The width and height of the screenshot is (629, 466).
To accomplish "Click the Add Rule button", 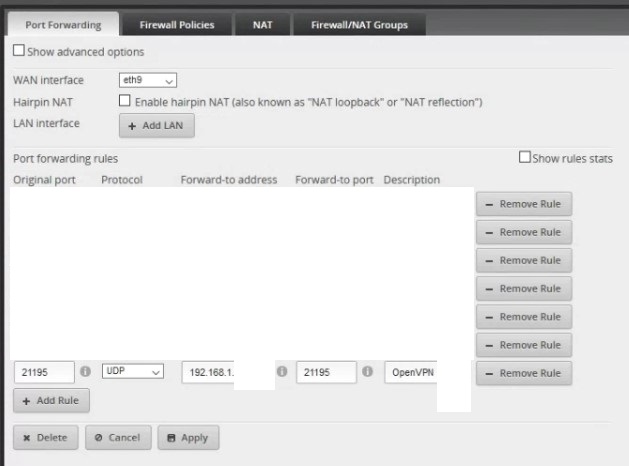I will point(51,401).
